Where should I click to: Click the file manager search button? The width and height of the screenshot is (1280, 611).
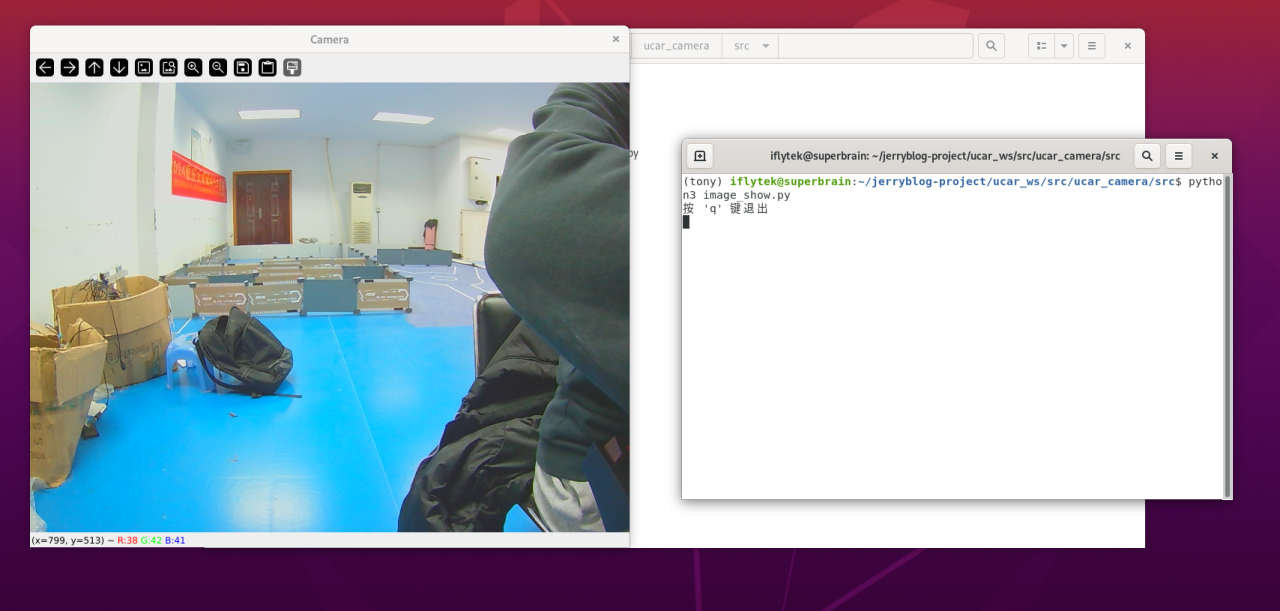tap(991, 46)
